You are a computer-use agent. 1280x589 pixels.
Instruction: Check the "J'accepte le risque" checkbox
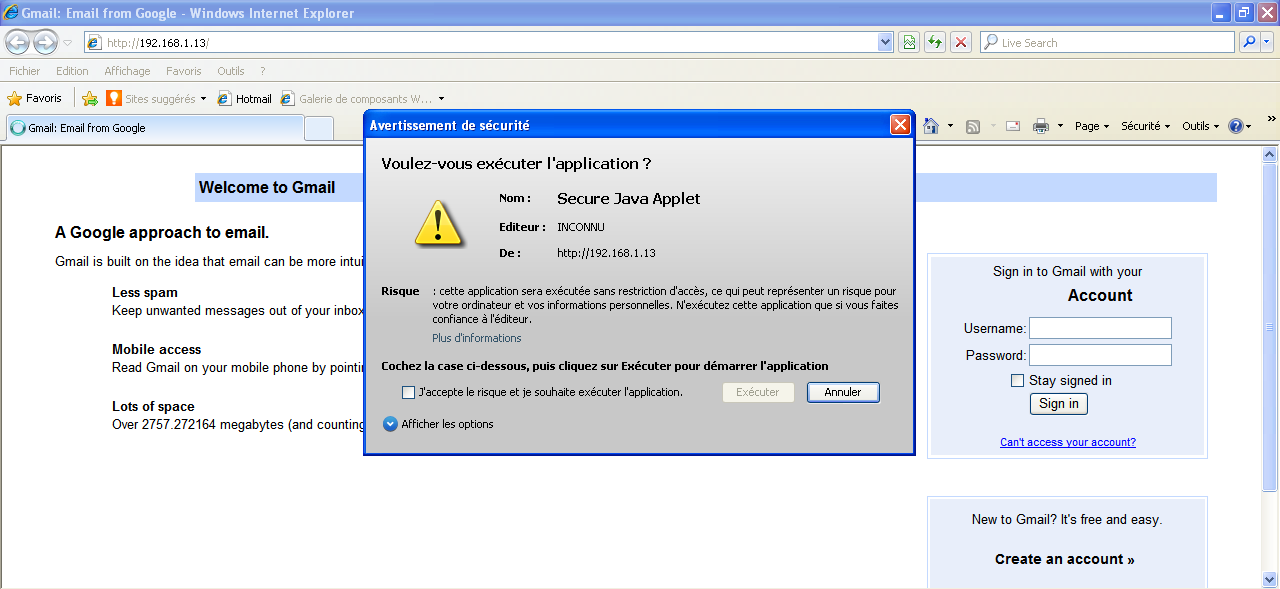click(408, 393)
